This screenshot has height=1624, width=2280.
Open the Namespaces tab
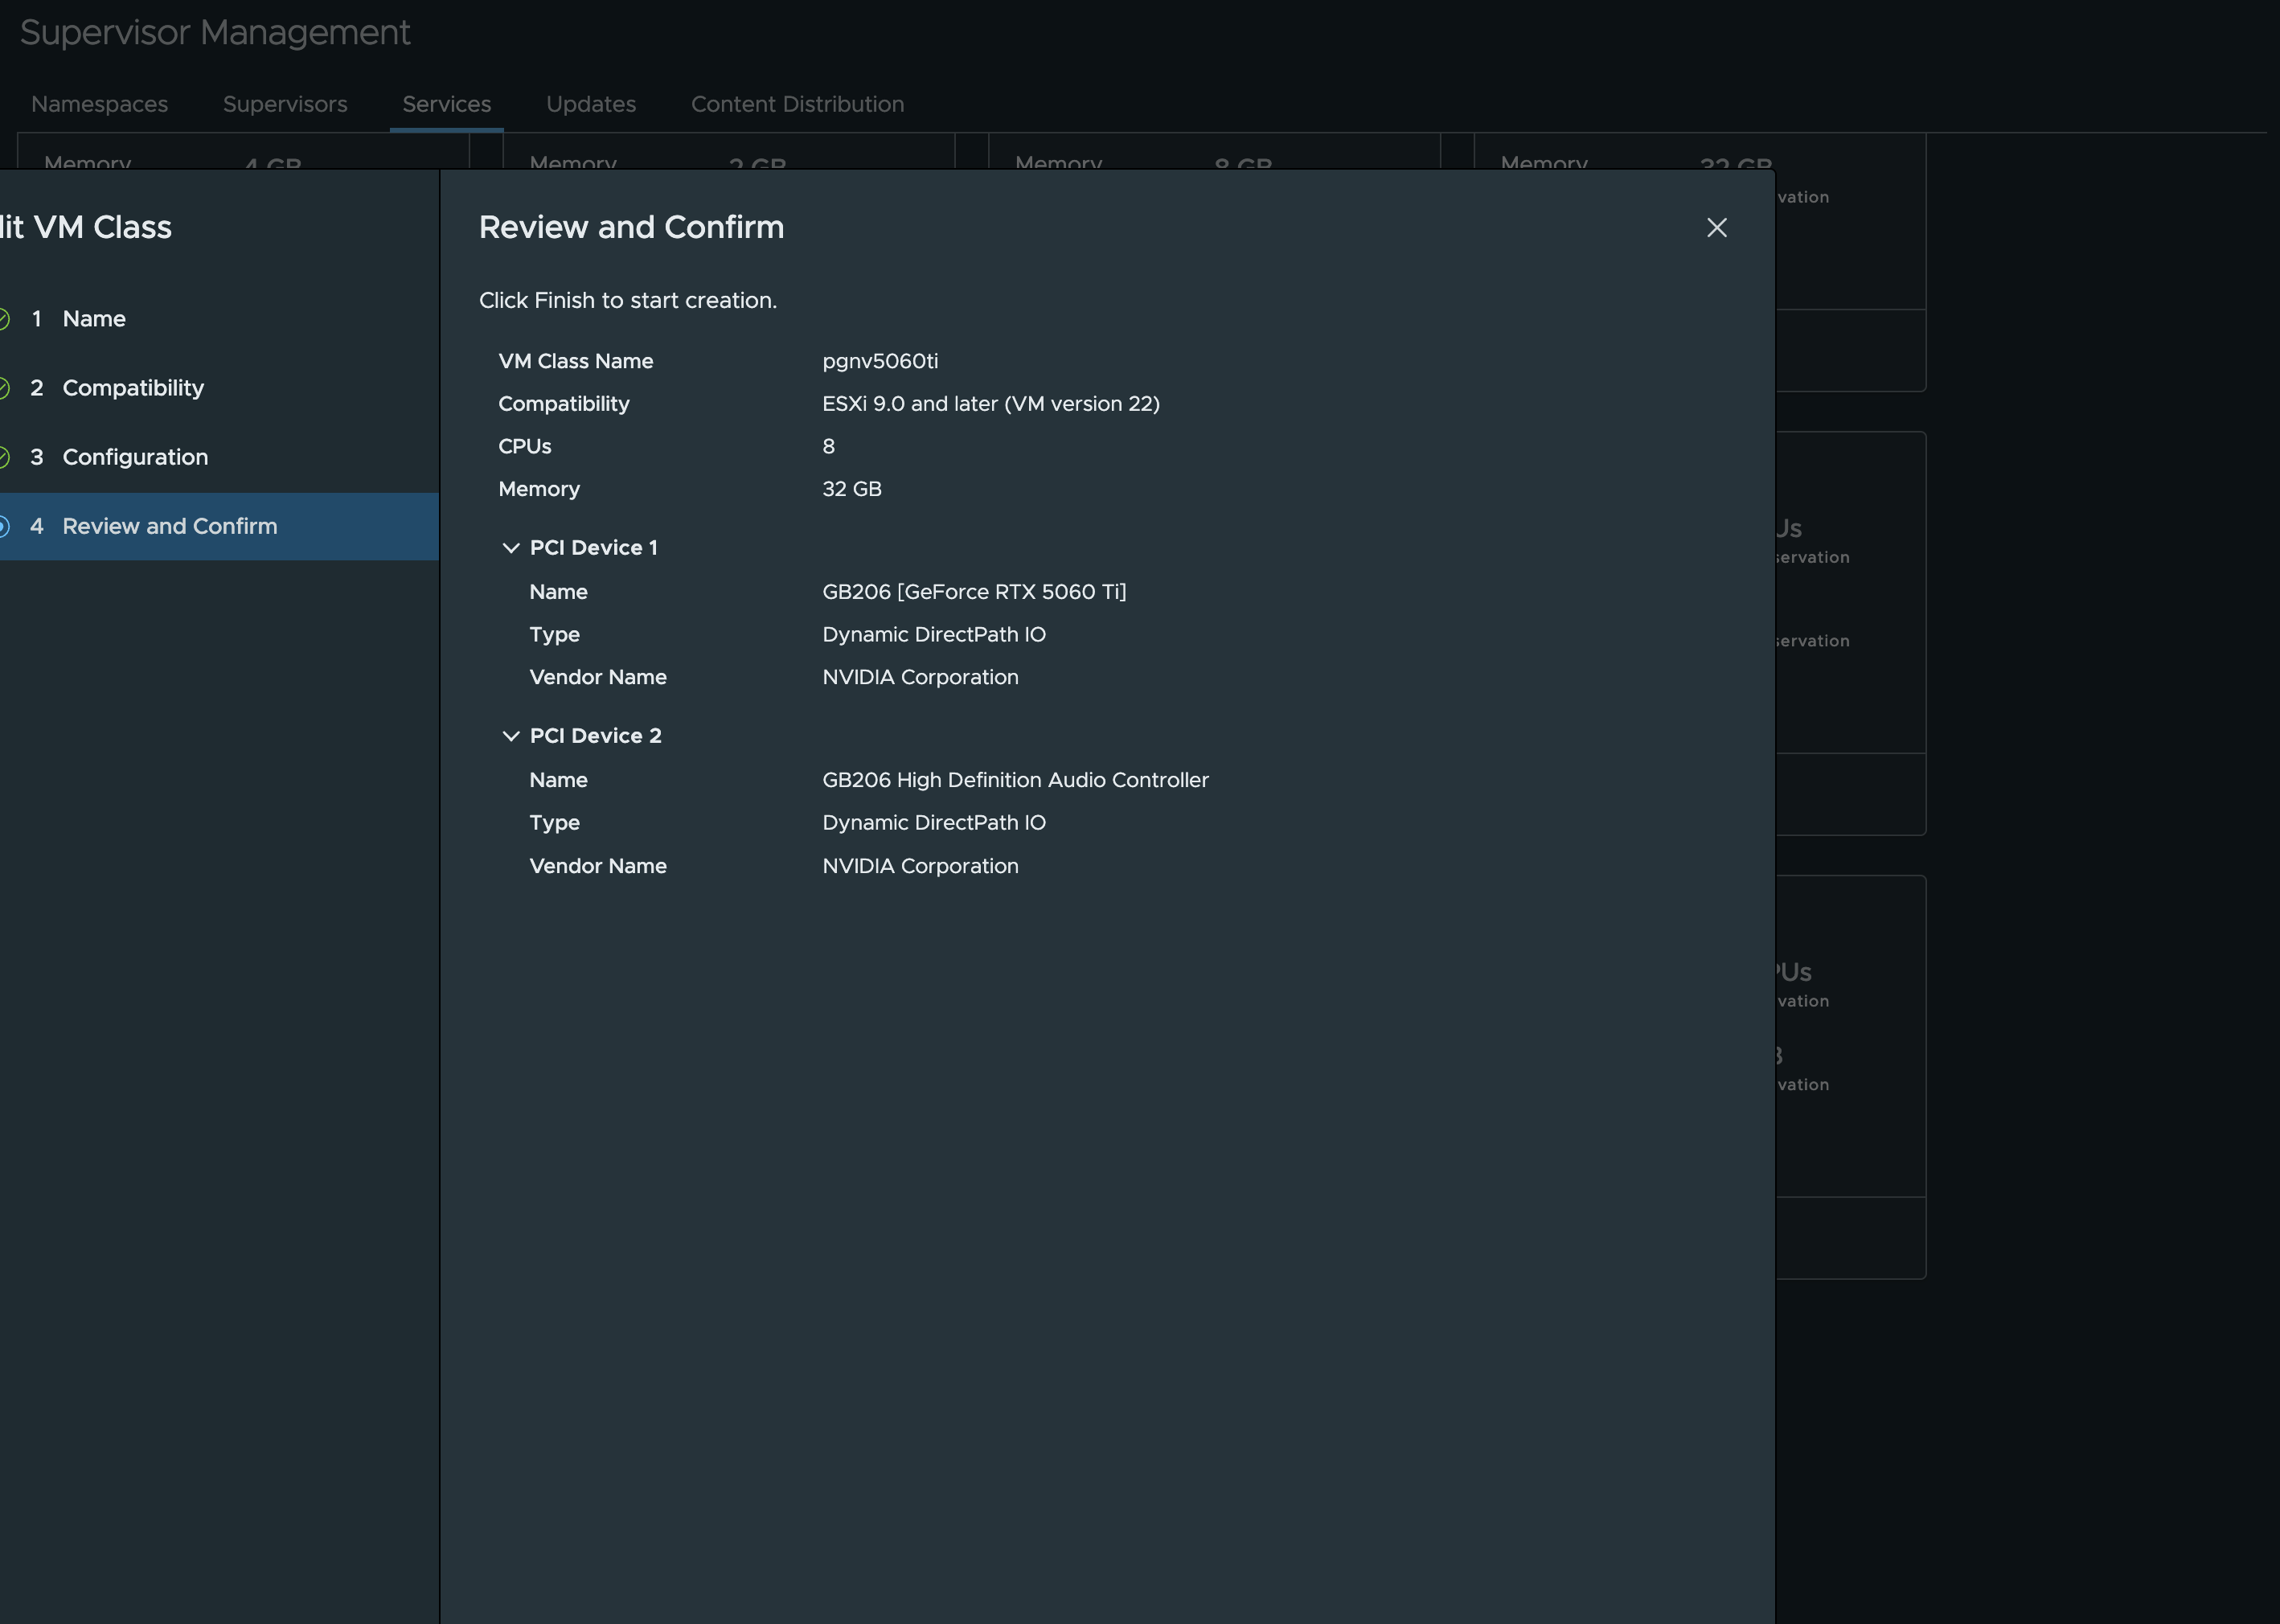pyautogui.click(x=99, y=104)
